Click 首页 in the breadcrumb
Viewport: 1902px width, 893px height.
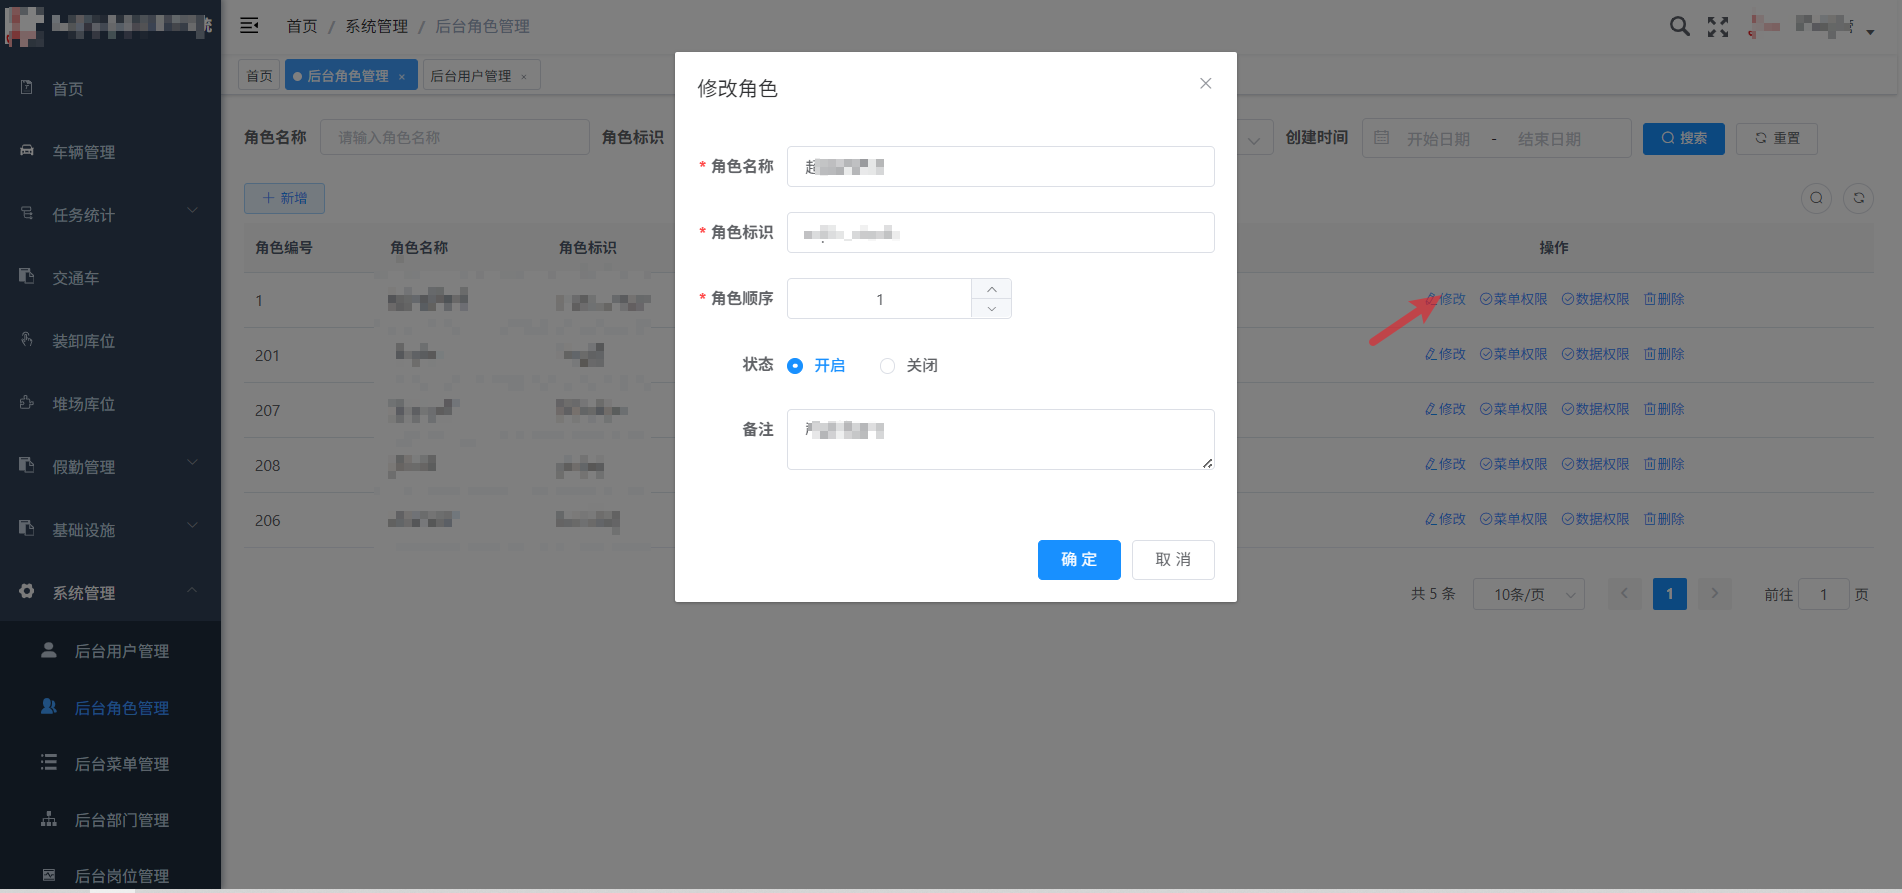point(302,26)
